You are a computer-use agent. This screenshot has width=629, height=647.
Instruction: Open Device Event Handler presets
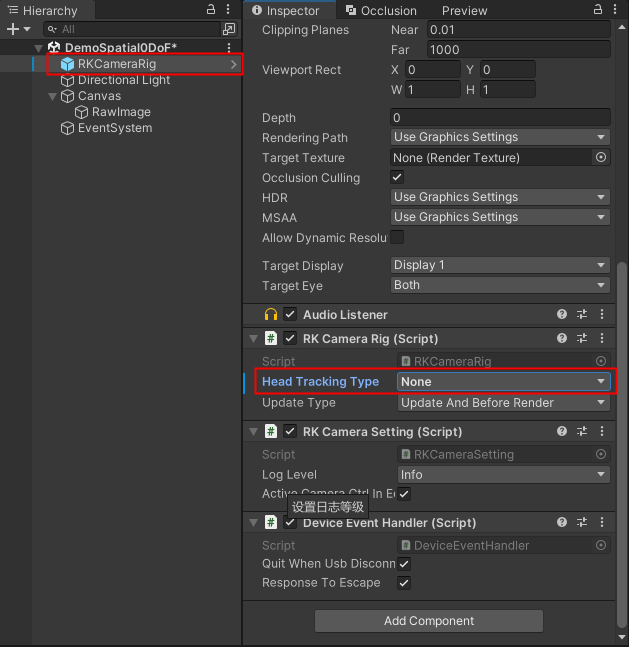[582, 522]
